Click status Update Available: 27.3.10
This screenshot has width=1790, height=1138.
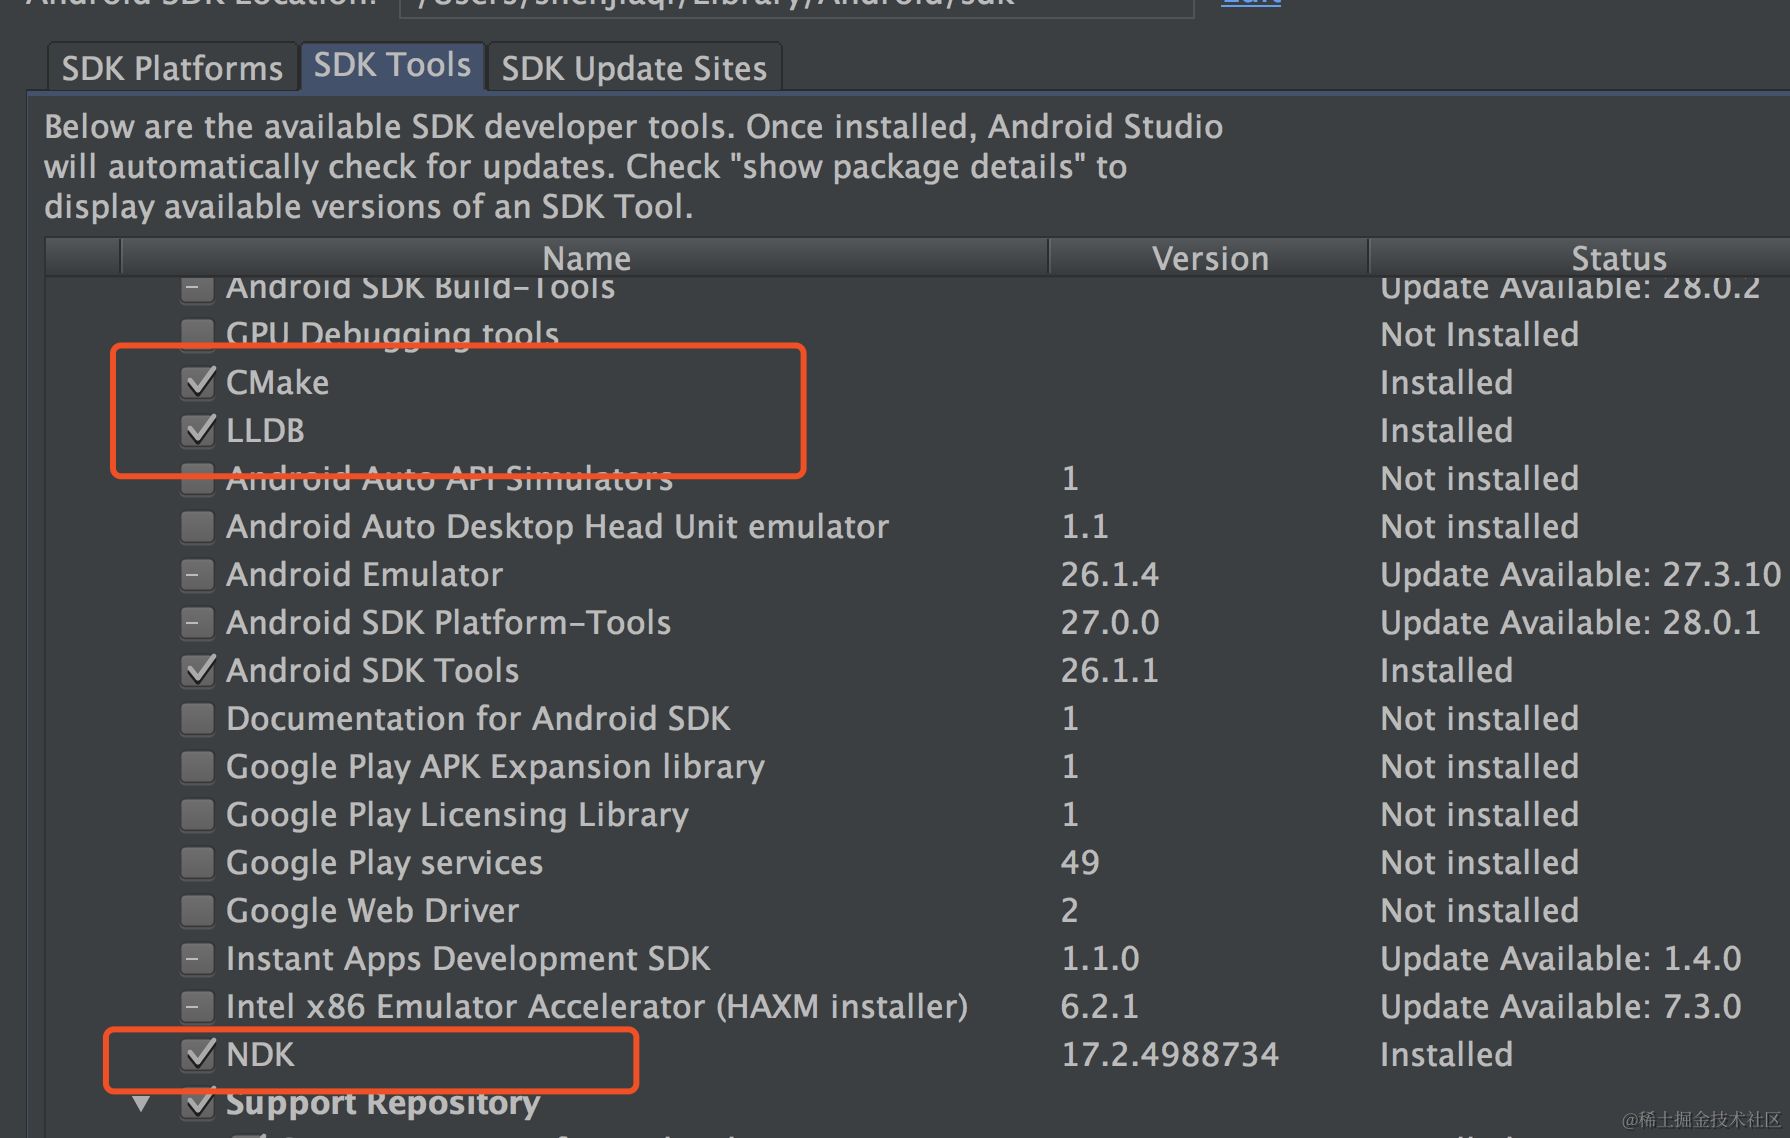1580,574
